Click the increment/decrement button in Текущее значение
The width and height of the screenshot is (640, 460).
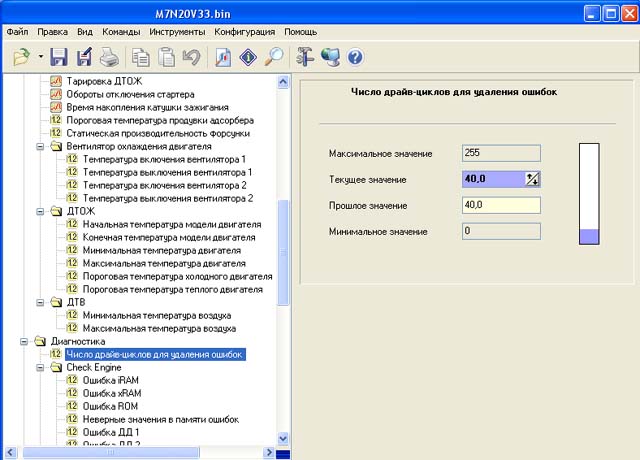pyautogui.click(x=532, y=179)
